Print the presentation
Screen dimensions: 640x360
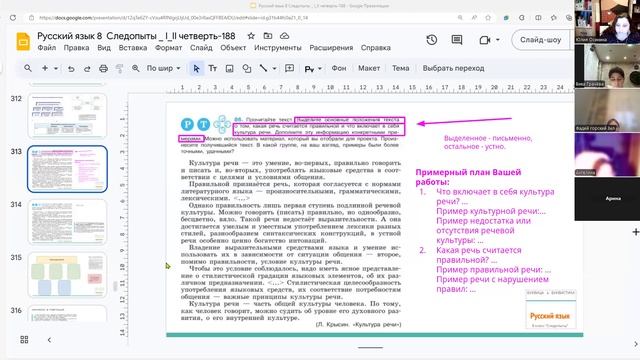(x=103, y=69)
